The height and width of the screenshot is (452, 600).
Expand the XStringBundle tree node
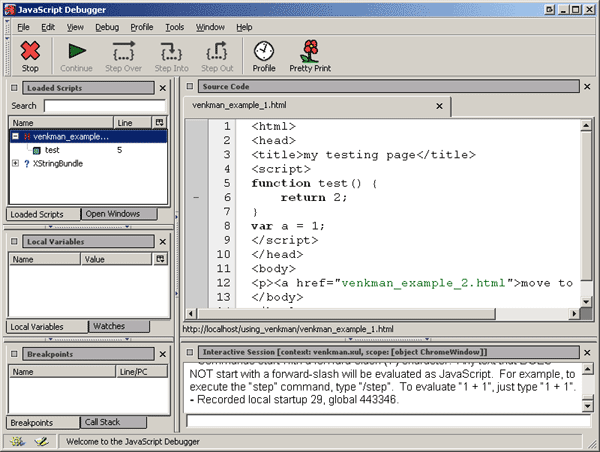[15, 163]
